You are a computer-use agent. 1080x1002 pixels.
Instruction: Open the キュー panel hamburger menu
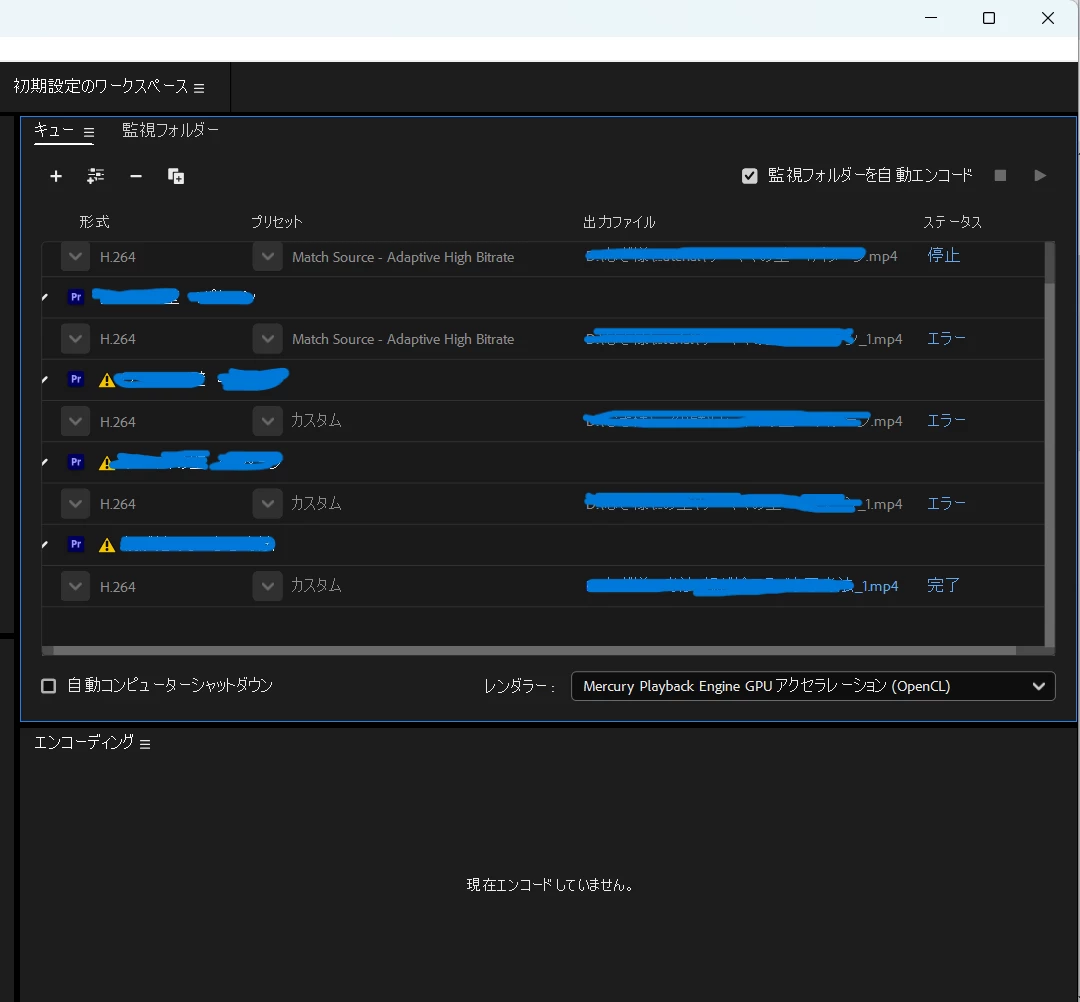point(89,132)
